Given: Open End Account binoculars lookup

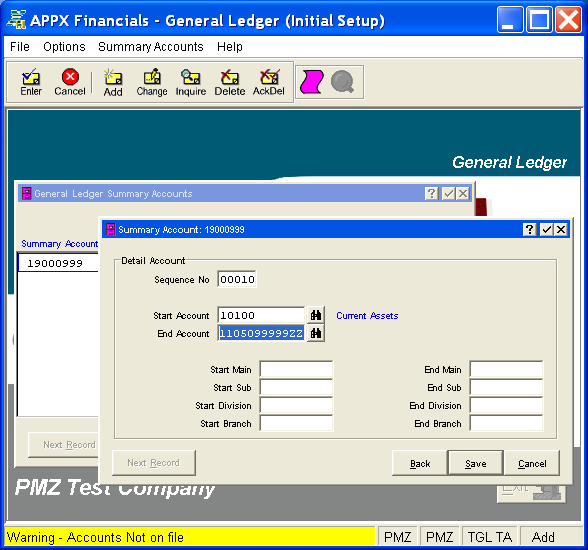Looking at the screenshot, I should [316, 333].
